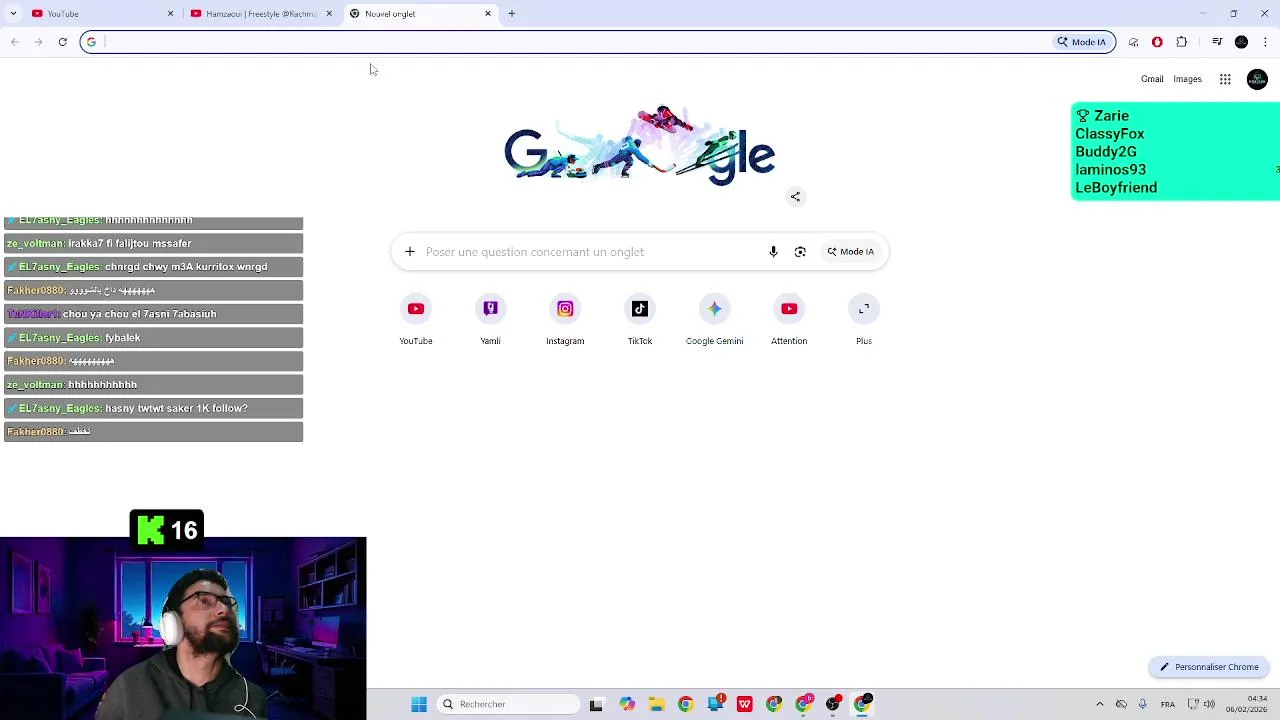The image size is (1280, 720).
Task: Open Attention shortcut
Action: pyautogui.click(x=789, y=320)
